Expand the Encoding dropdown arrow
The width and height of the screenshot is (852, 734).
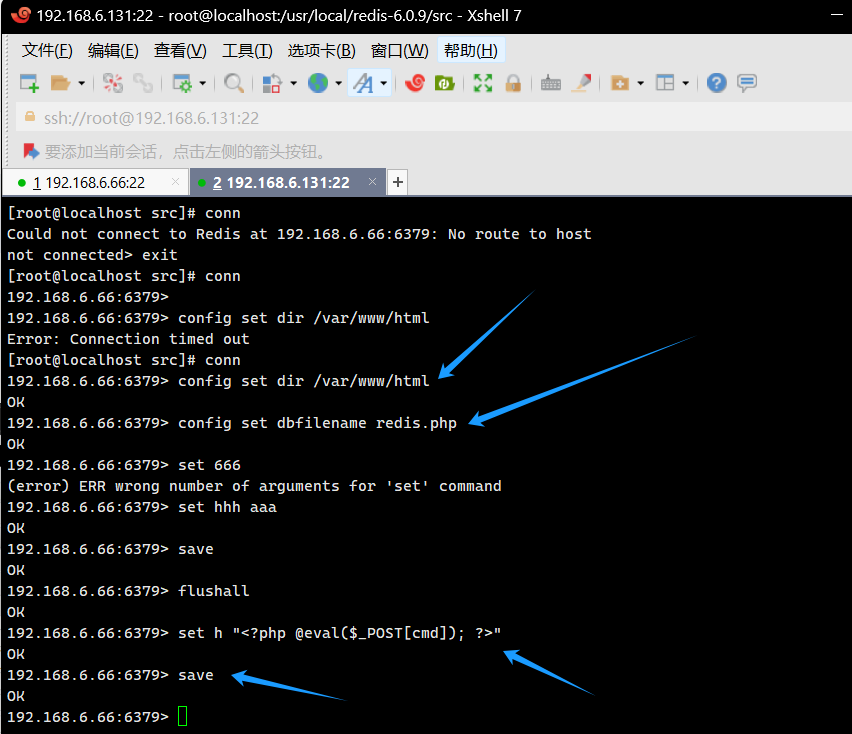tap(339, 83)
